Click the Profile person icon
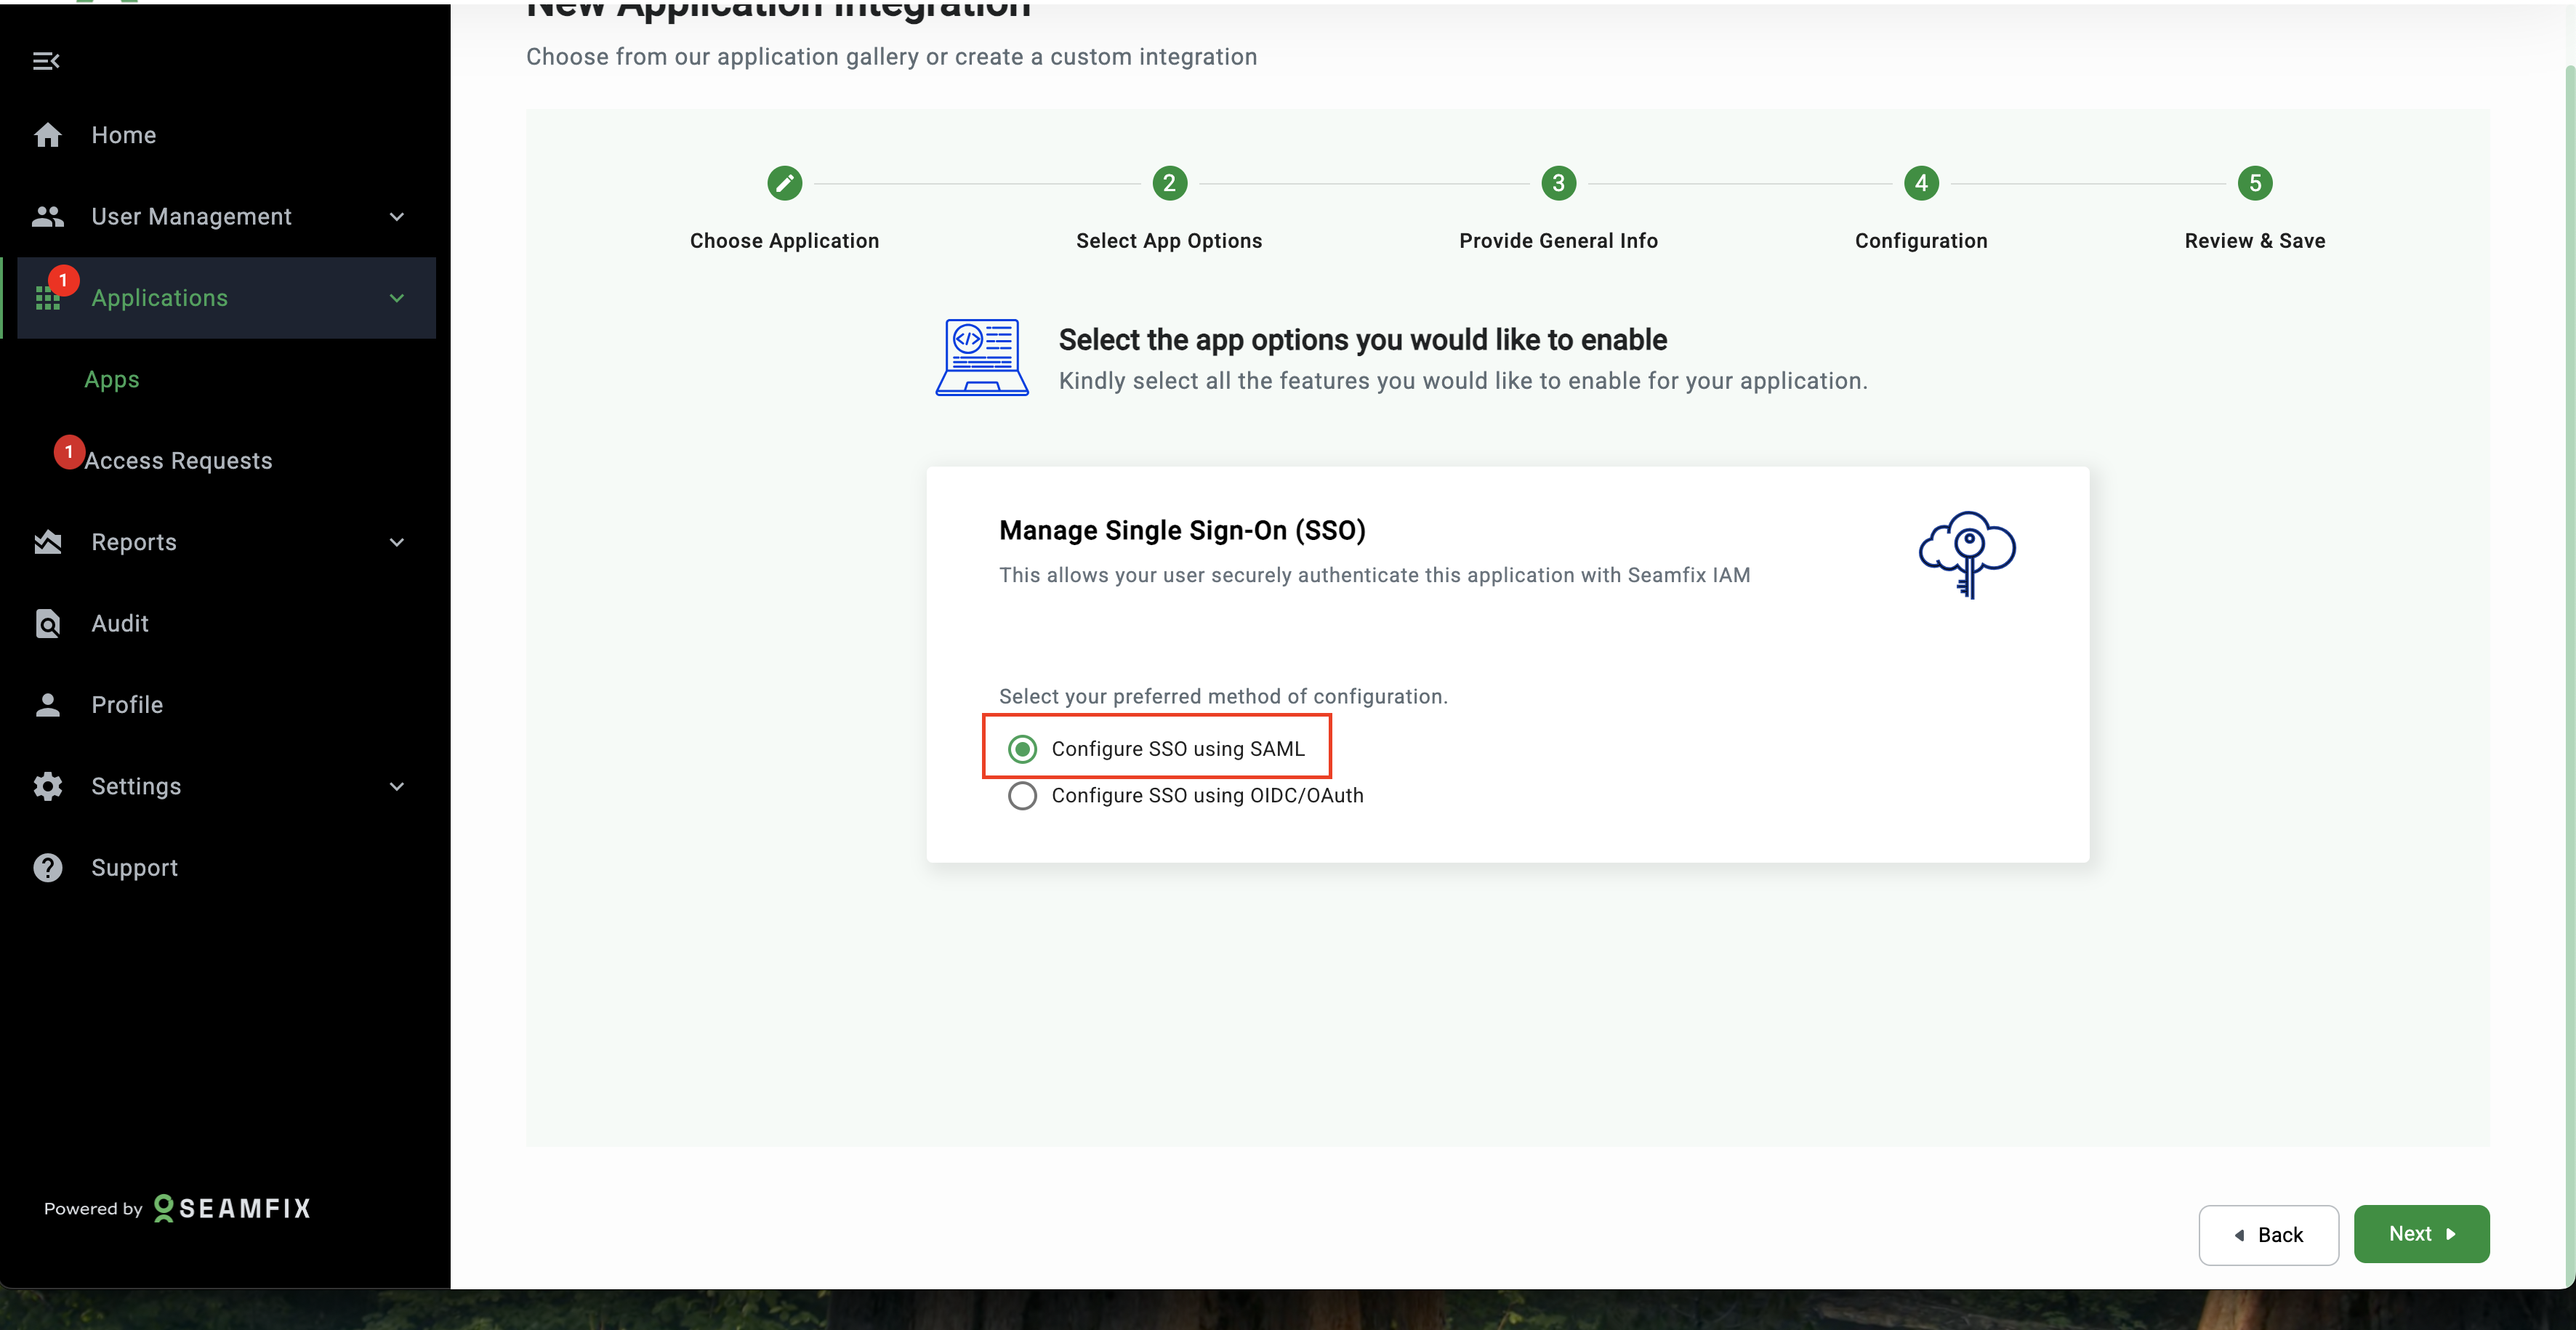The image size is (2576, 1330). click(x=47, y=705)
